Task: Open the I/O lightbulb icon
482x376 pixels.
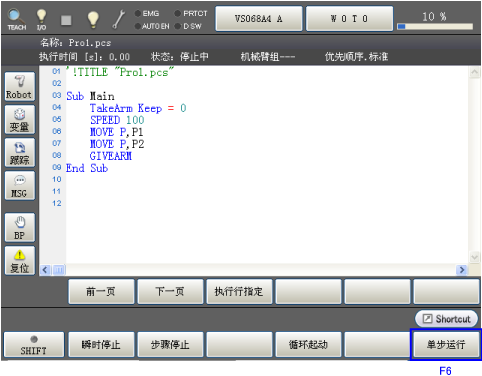Action: click(x=41, y=20)
